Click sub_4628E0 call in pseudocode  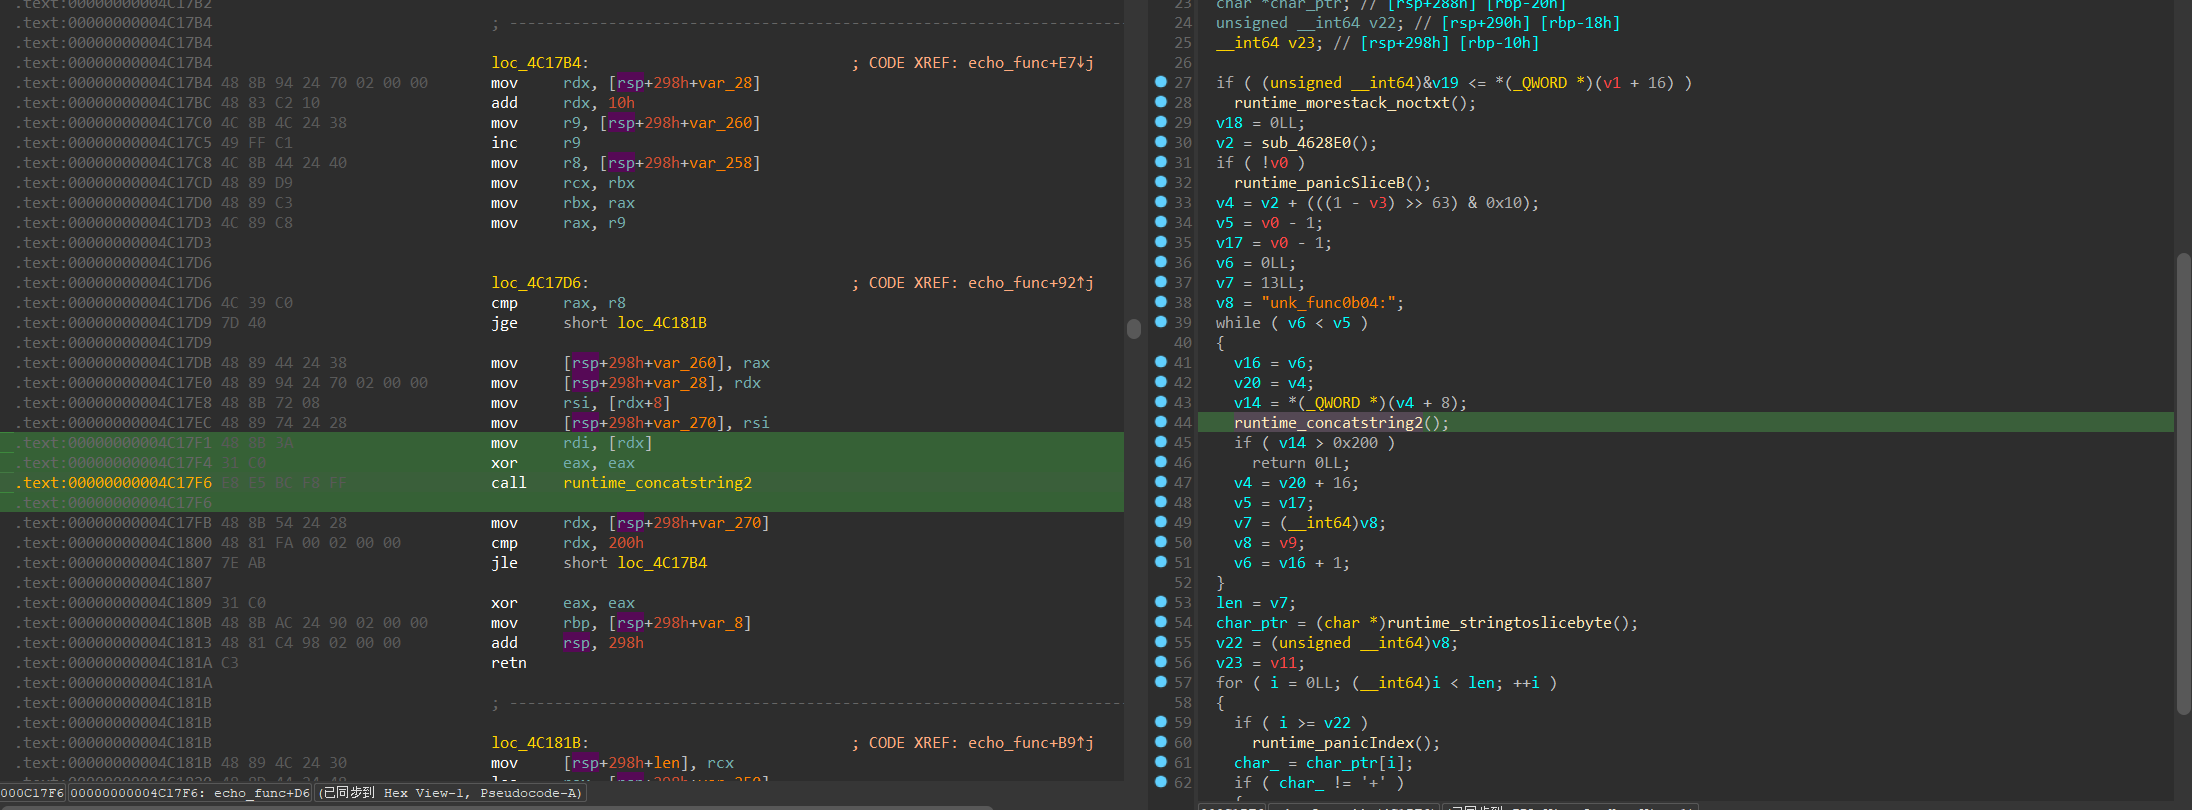1319,143
